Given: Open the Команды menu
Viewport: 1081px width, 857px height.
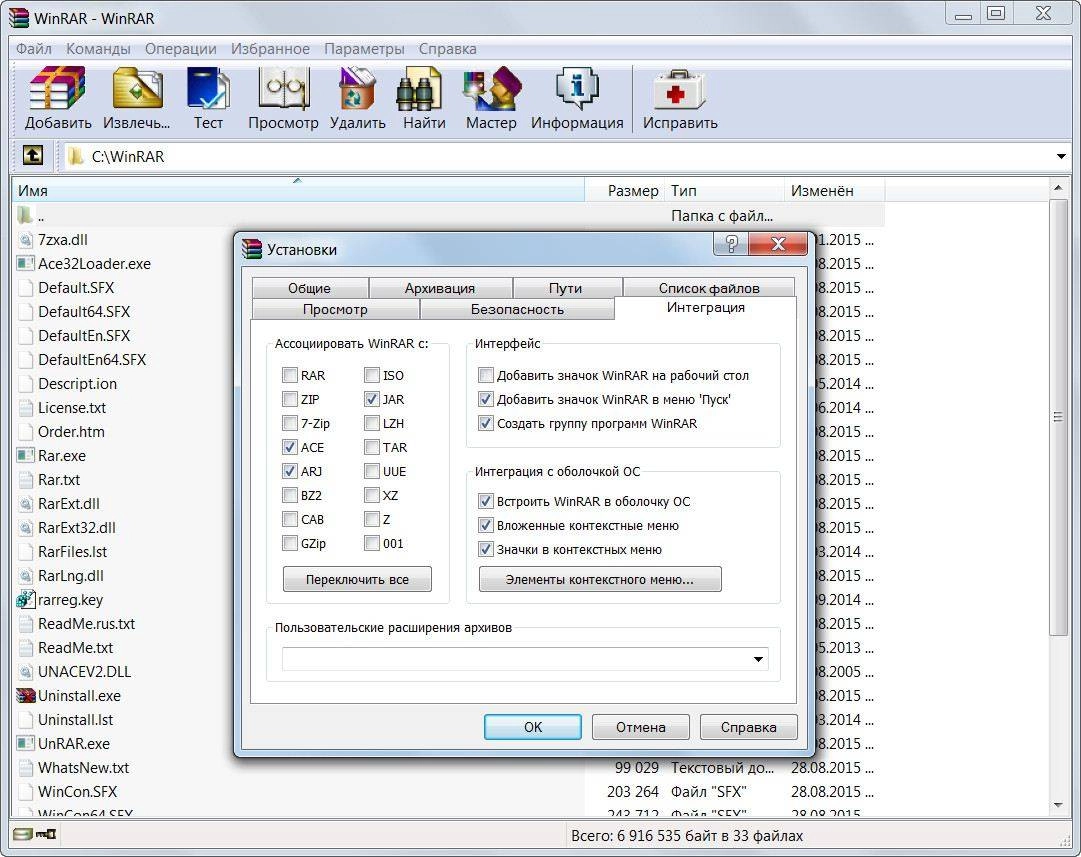Looking at the screenshot, I should click(x=98, y=49).
